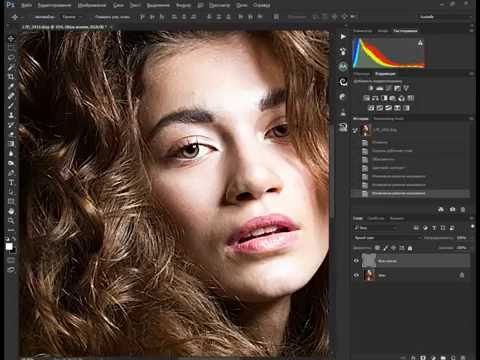Click the camera icon to create new snapshot
Viewport: 480px width, 360px height.
[x=452, y=209]
